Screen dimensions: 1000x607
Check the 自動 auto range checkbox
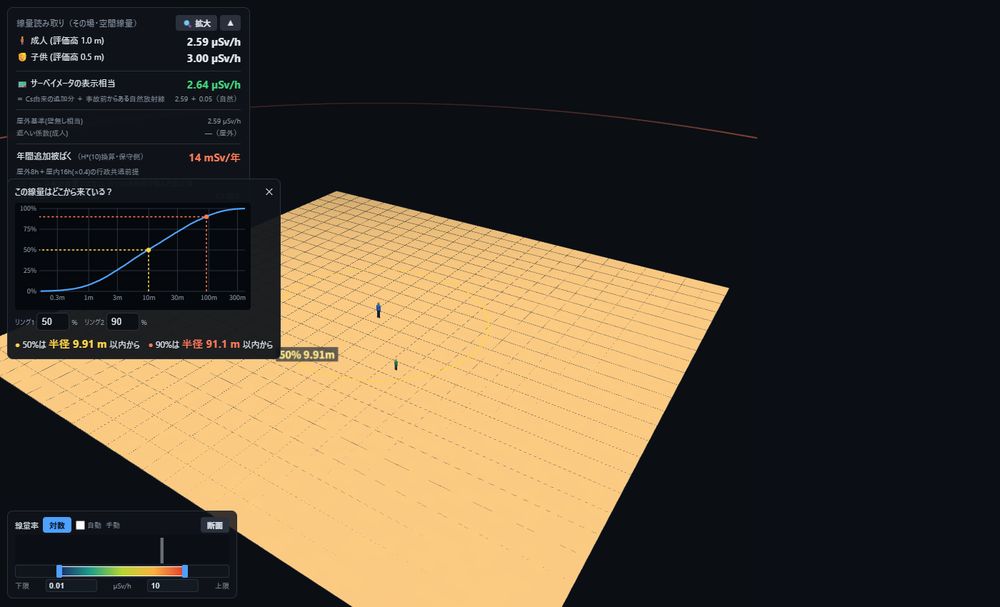pos(80,525)
